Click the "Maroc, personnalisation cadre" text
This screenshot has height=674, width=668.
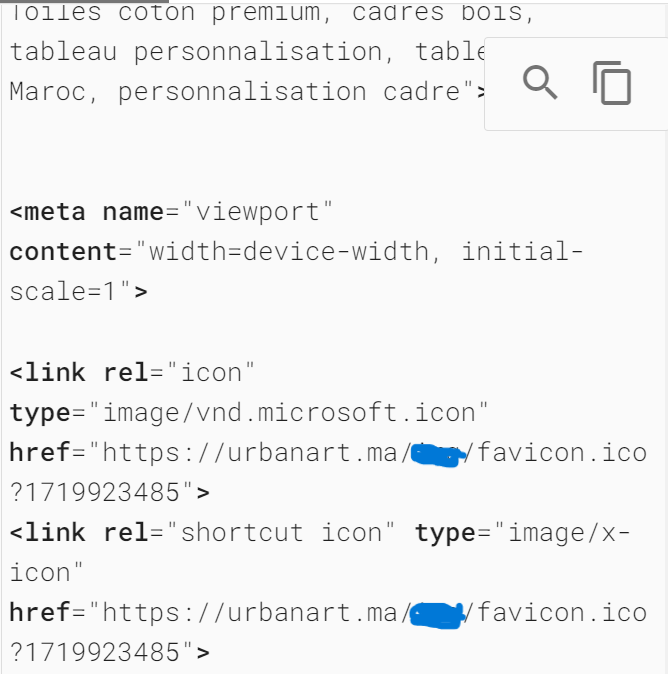click(240, 92)
